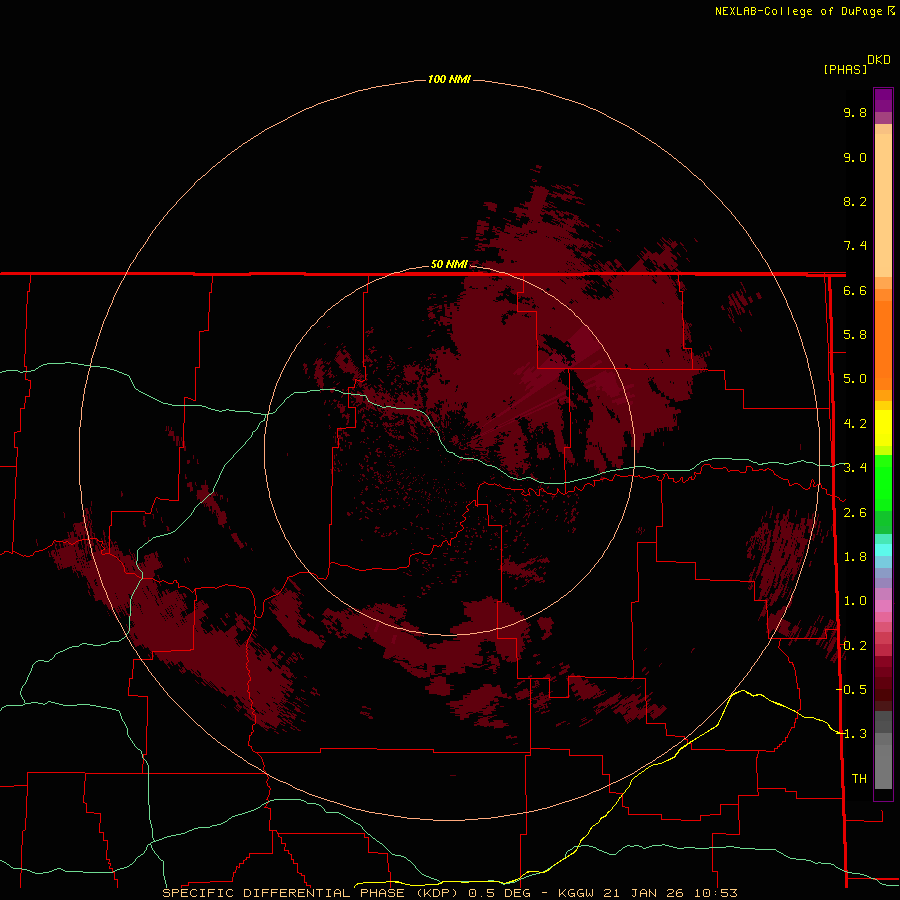This screenshot has height=900, width=900.
Task: Click the -0.5 value on the legend
Action: tap(851, 690)
